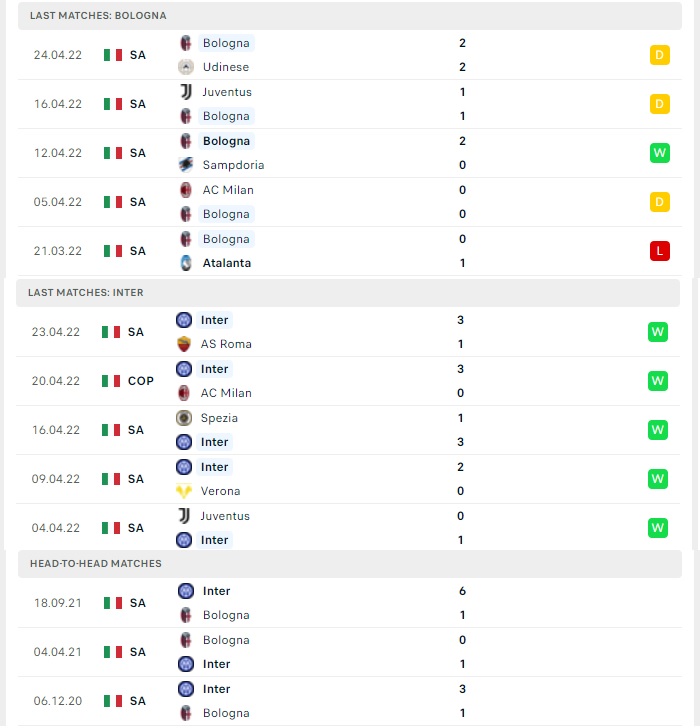Select the 04.04.21 Bologna vs Inter match
Image resolution: width=700 pixels, height=728 pixels.
[x=350, y=652]
